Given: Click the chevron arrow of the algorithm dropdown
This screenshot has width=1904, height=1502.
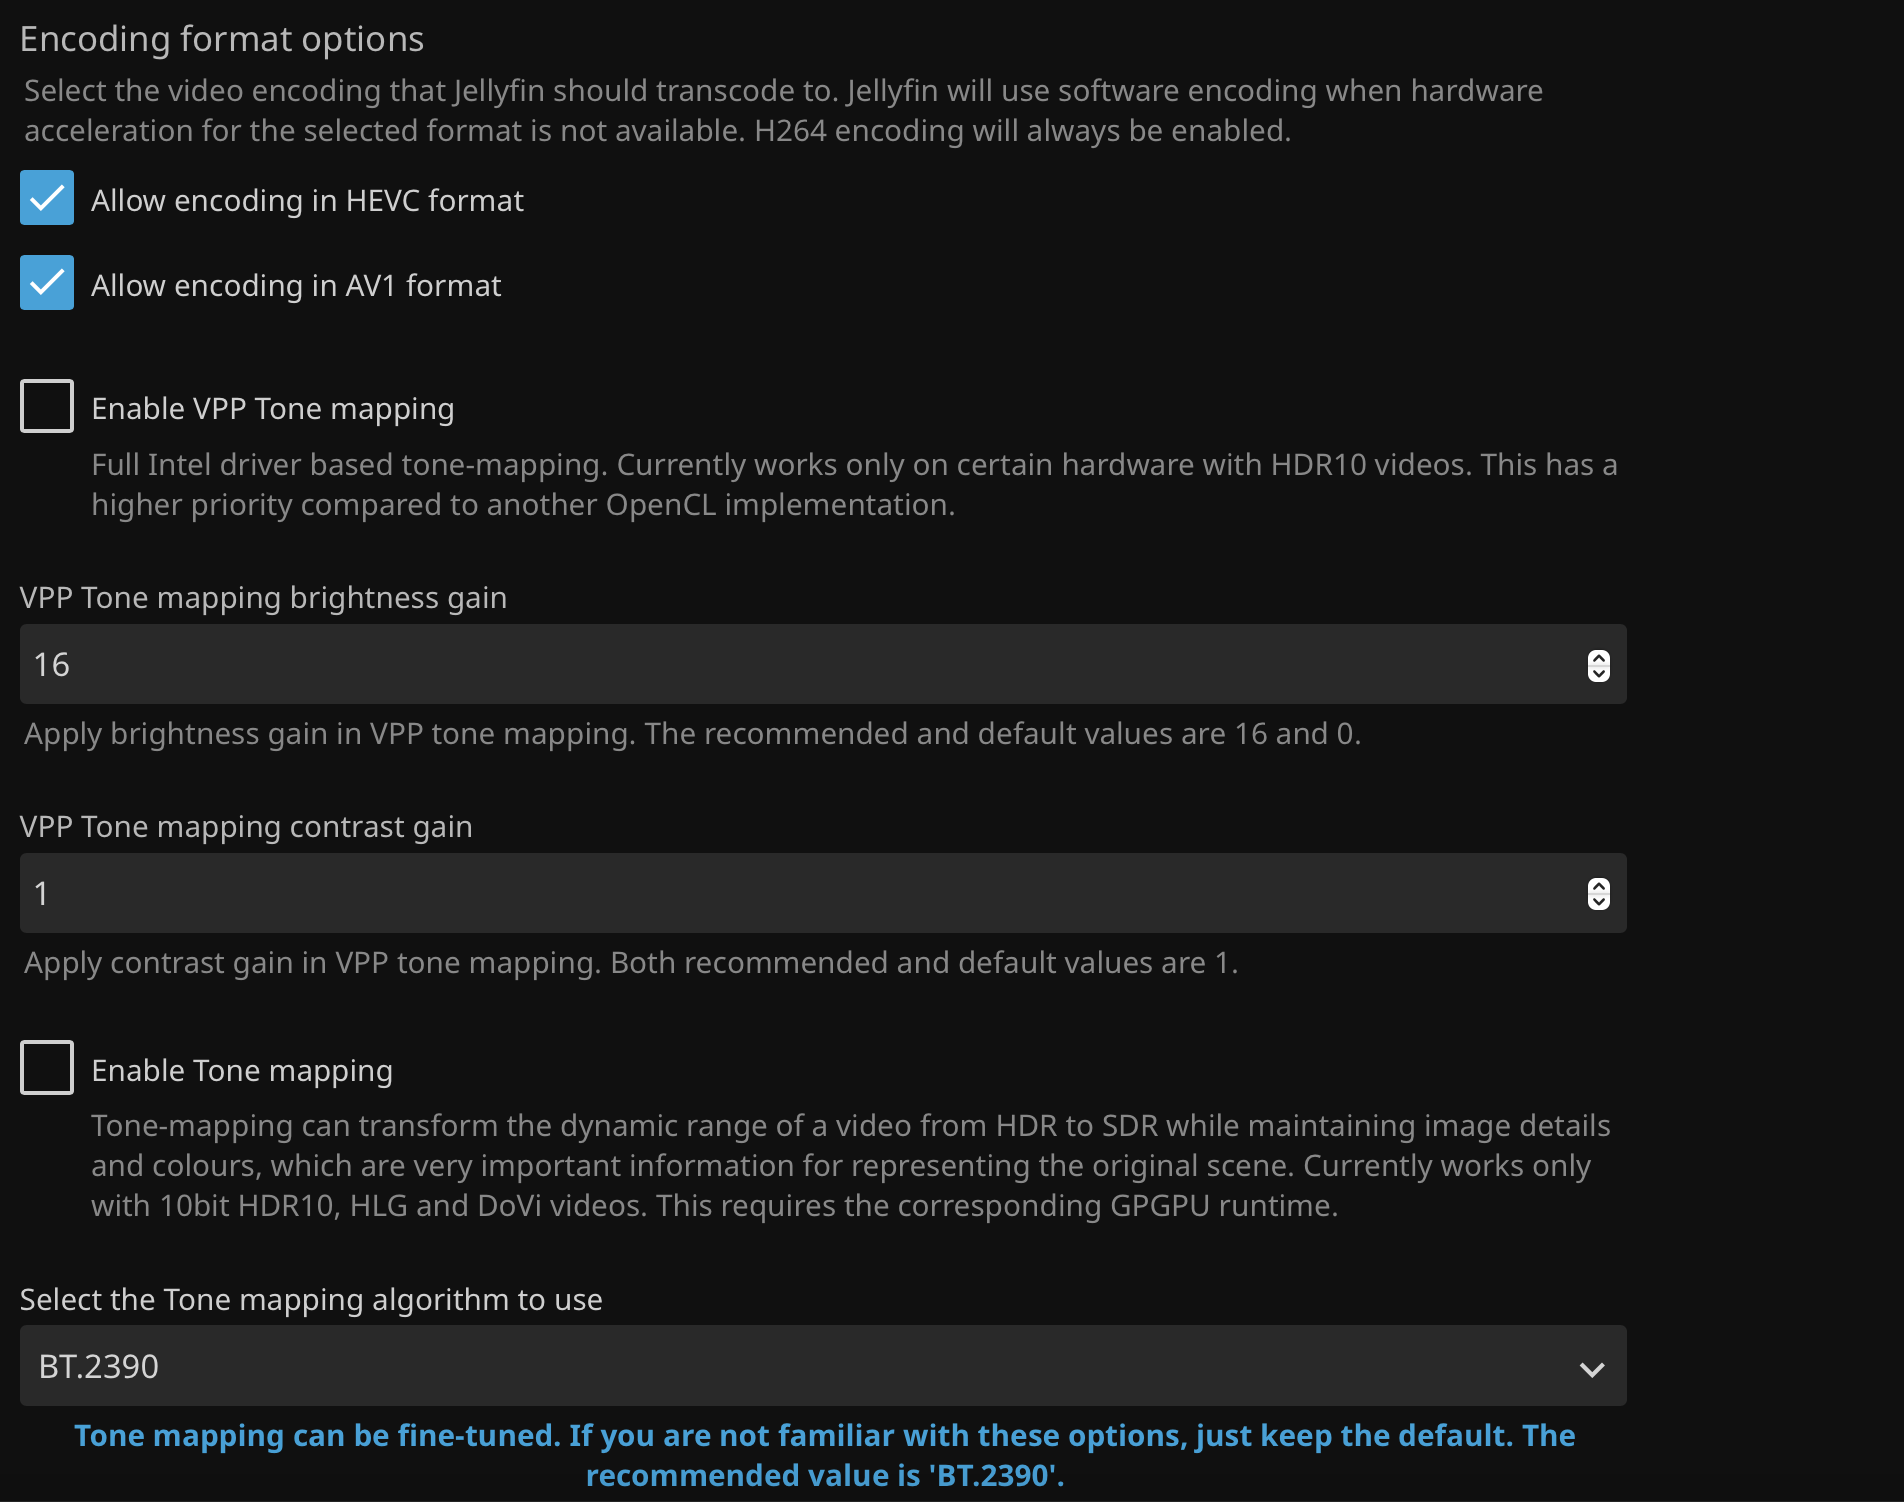Looking at the screenshot, I should 1592,1368.
